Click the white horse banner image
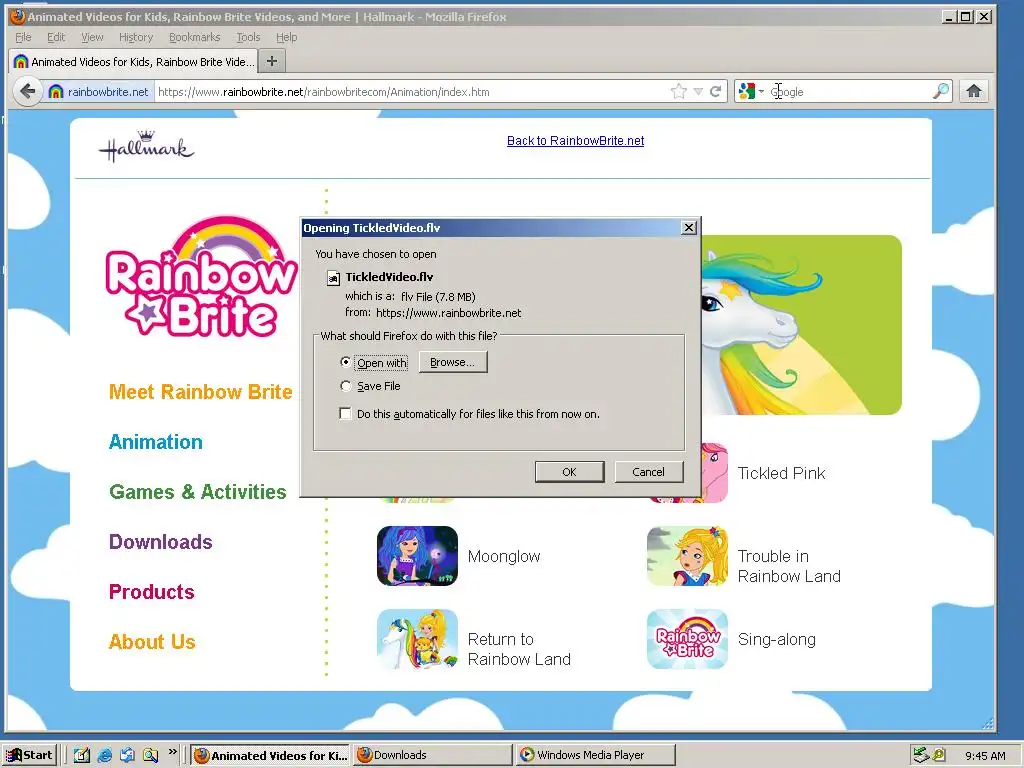Screen dimensions: 1024x768 coord(801,325)
